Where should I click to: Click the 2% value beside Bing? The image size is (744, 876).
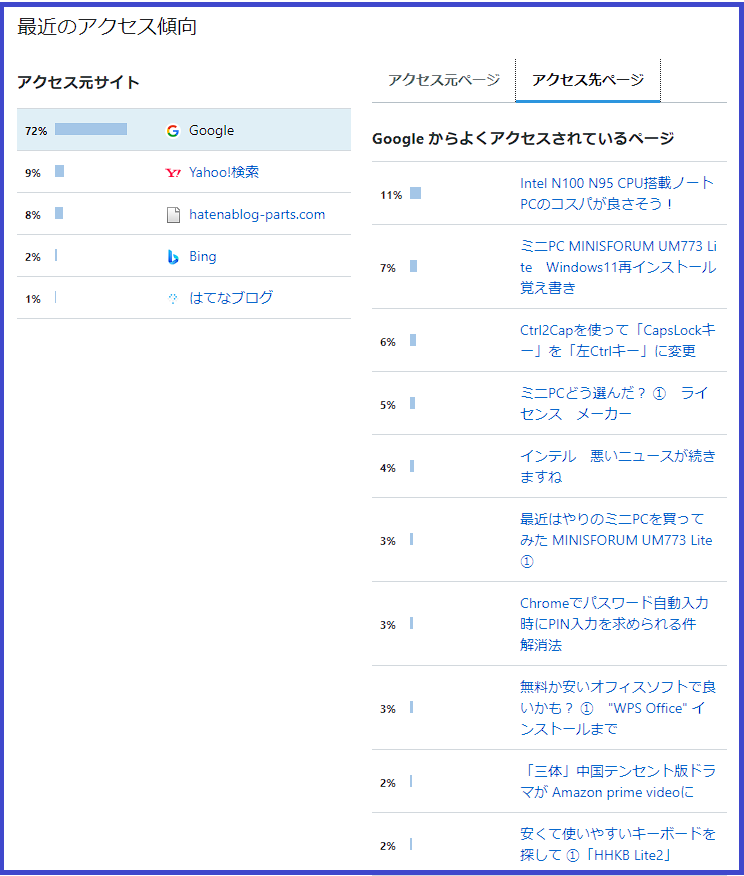[33, 257]
